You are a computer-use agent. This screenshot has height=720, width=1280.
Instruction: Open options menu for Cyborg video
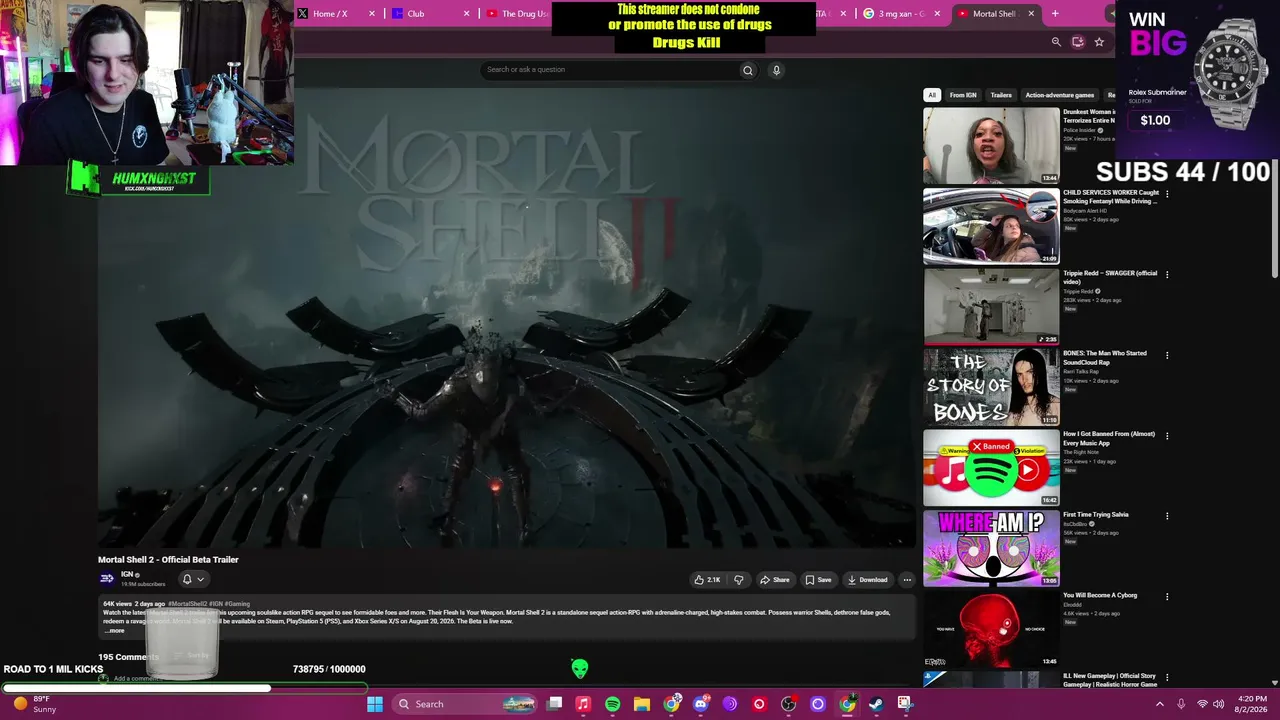click(x=1167, y=597)
